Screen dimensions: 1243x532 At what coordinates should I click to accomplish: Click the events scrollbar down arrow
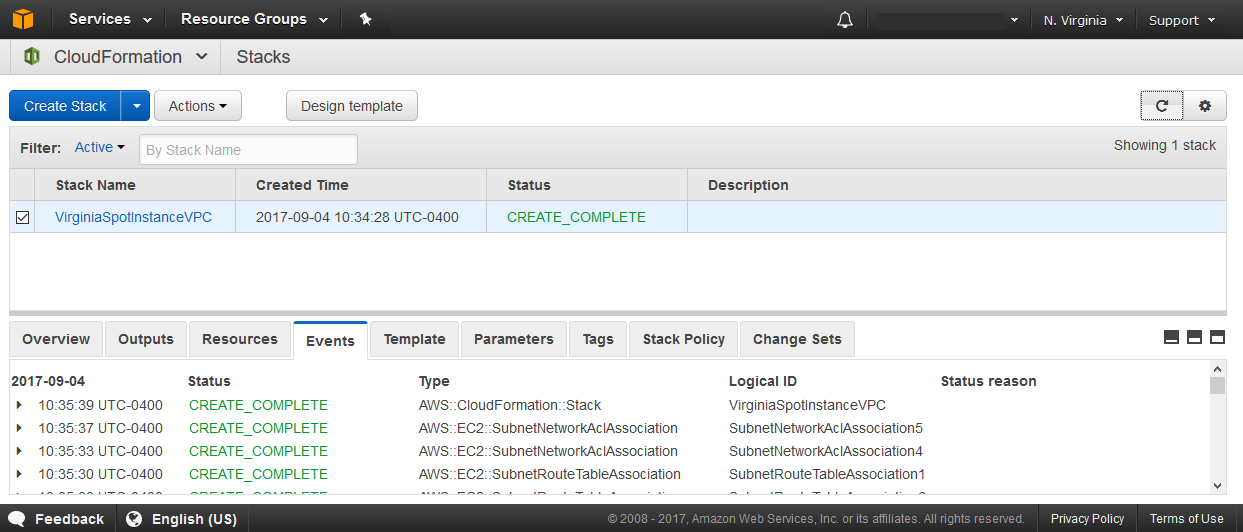click(1217, 485)
